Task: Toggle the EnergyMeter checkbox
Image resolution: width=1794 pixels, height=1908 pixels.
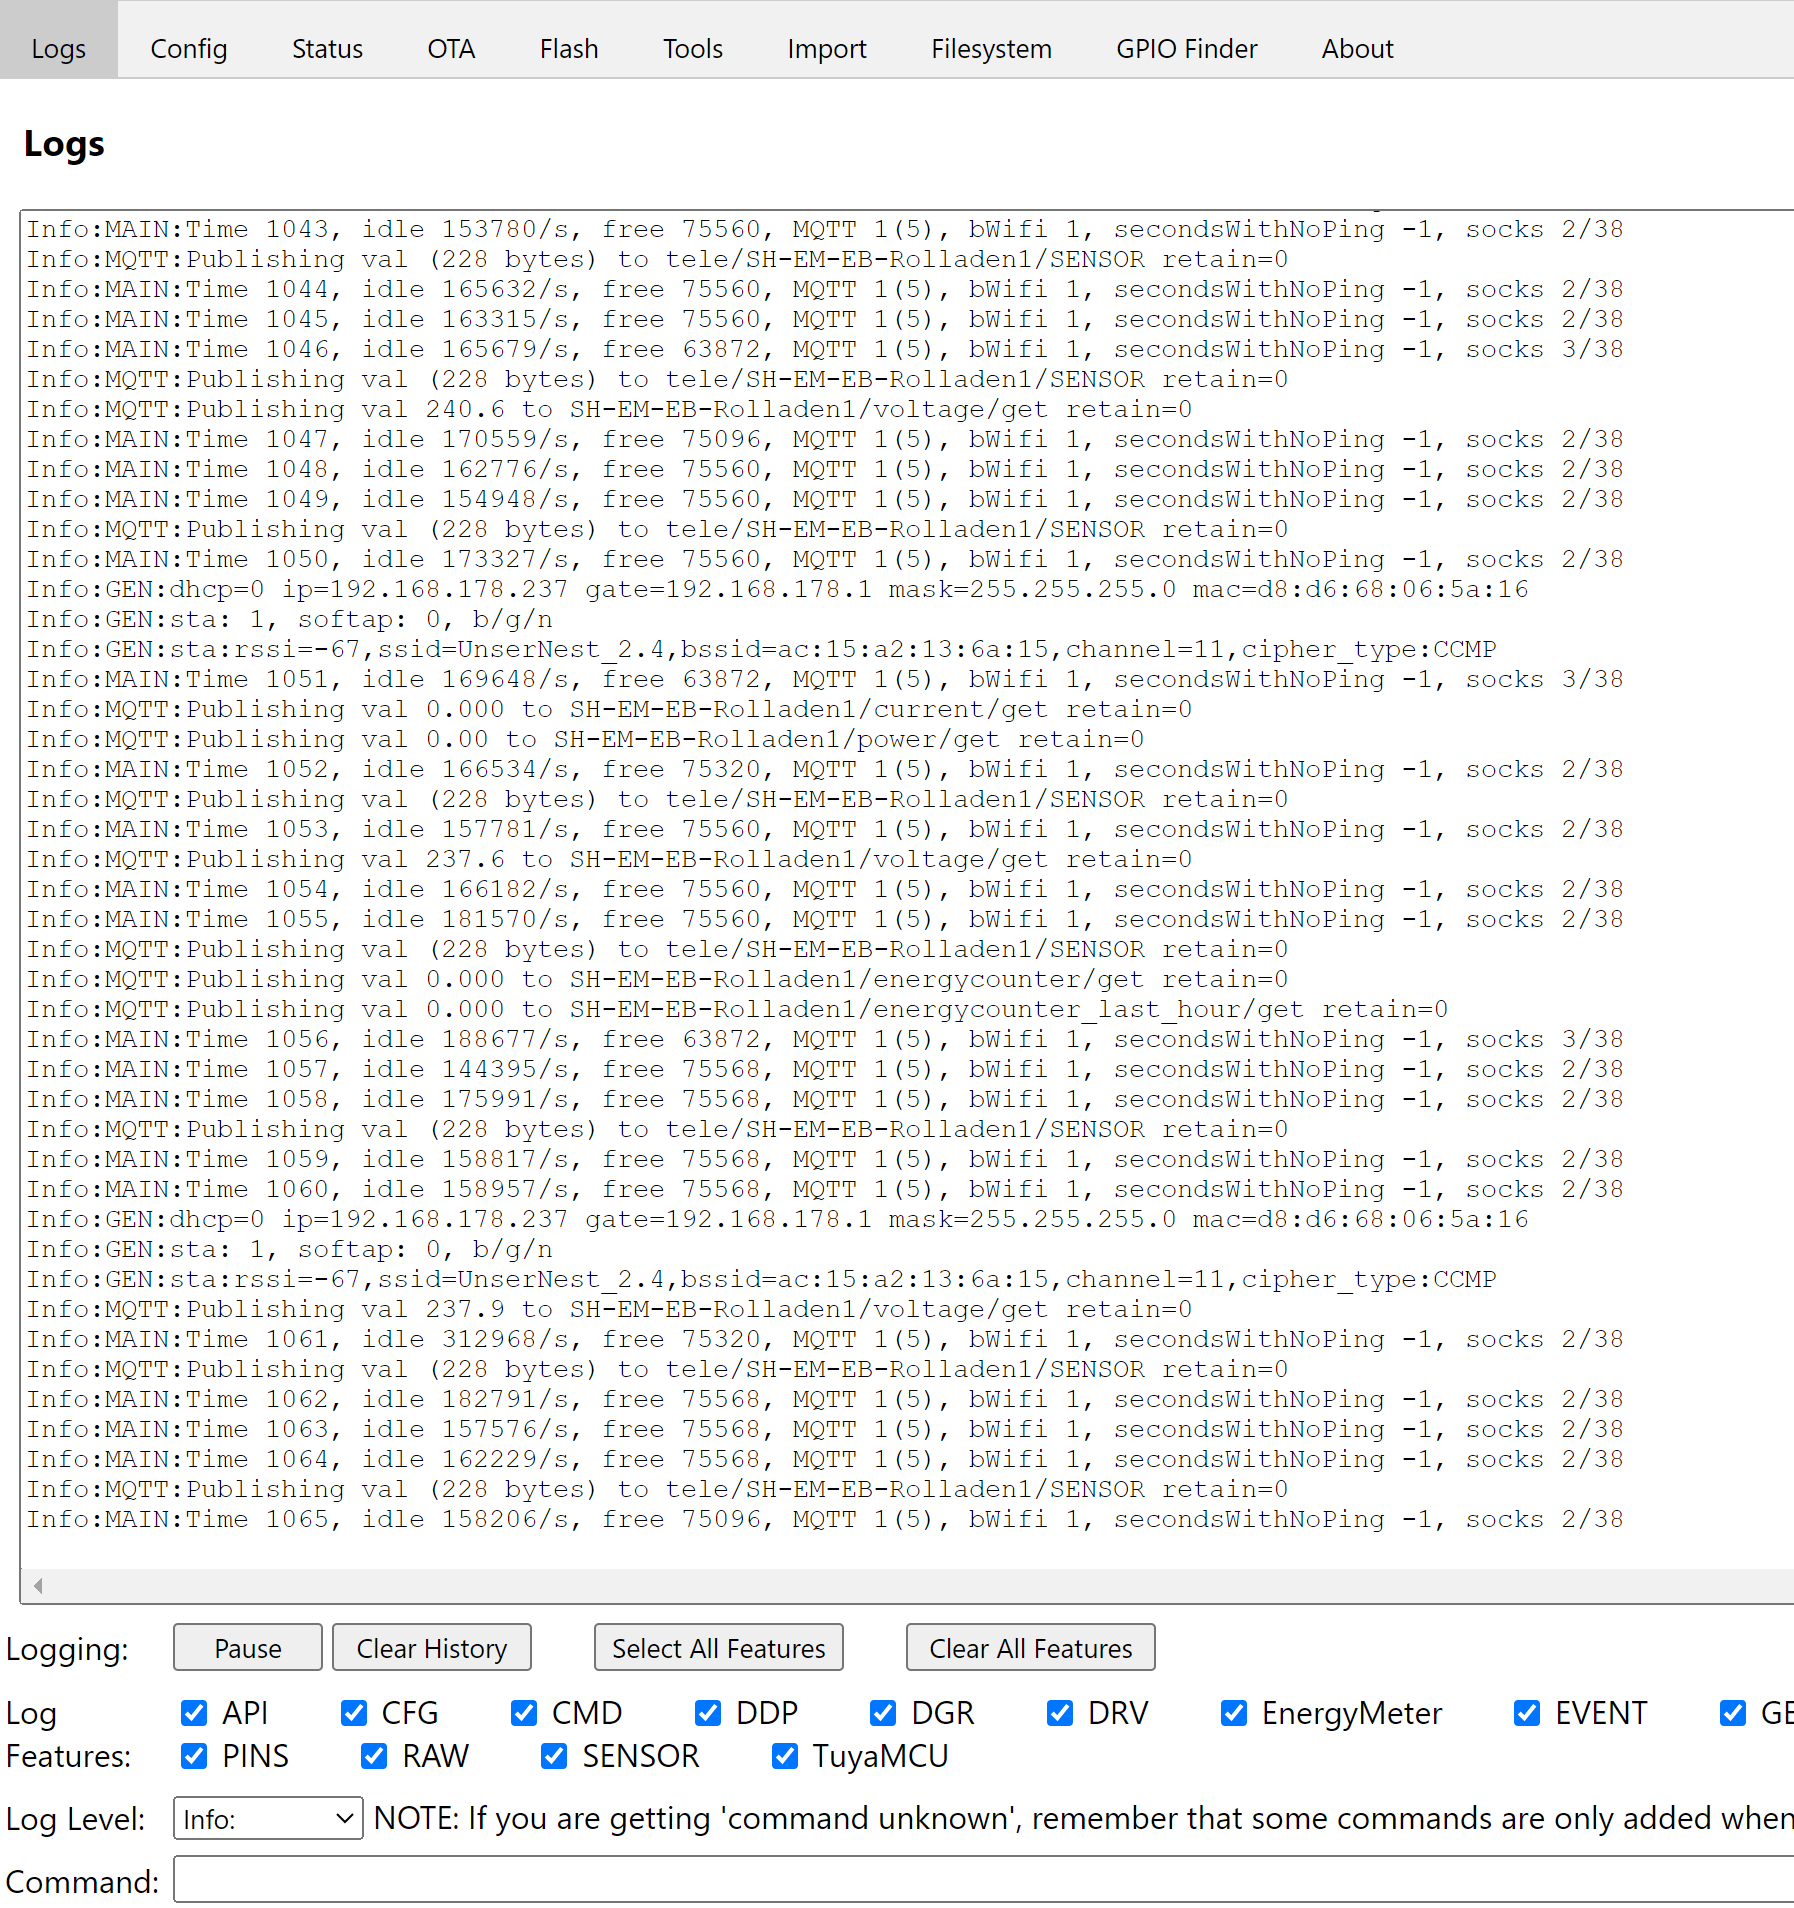Action: (x=1234, y=1713)
